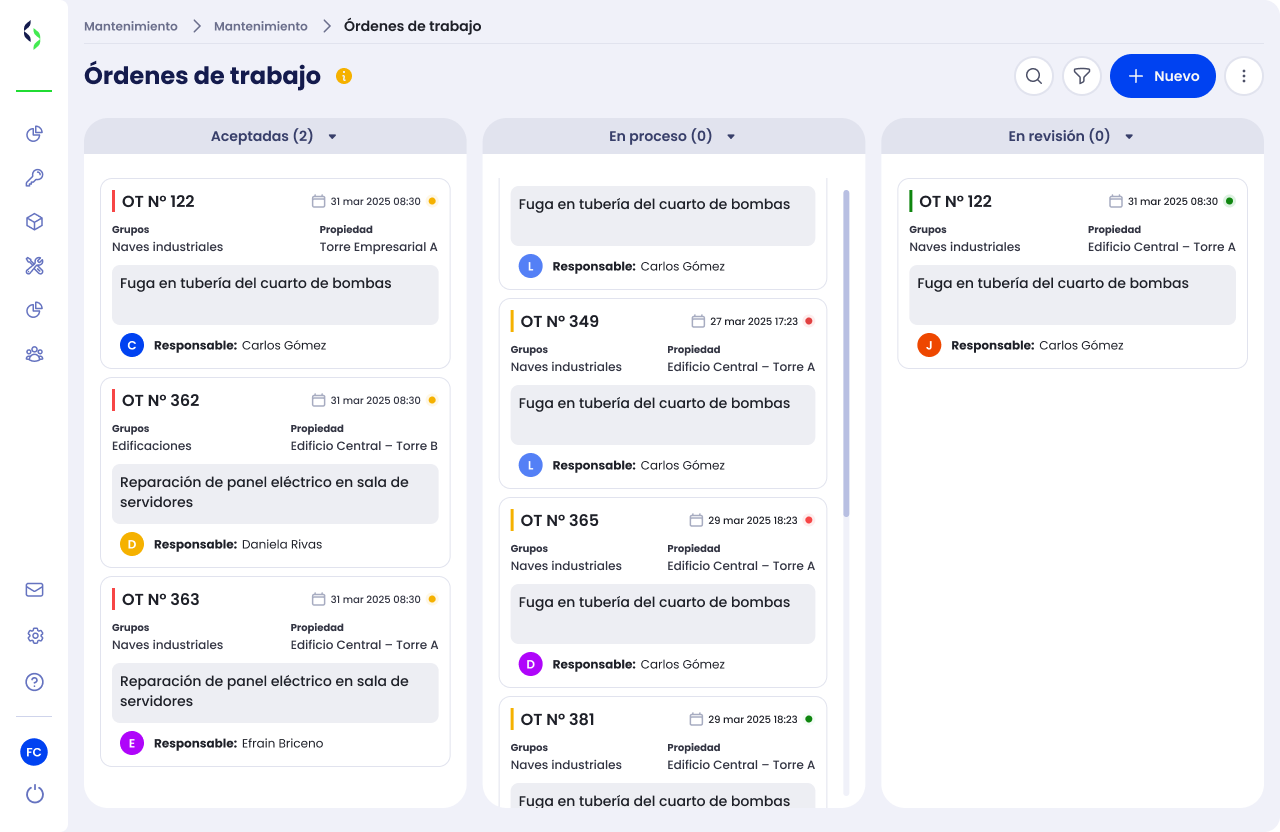The image size is (1280, 832).
Task: Click description on OT Nº 362 card
Action: (x=275, y=494)
